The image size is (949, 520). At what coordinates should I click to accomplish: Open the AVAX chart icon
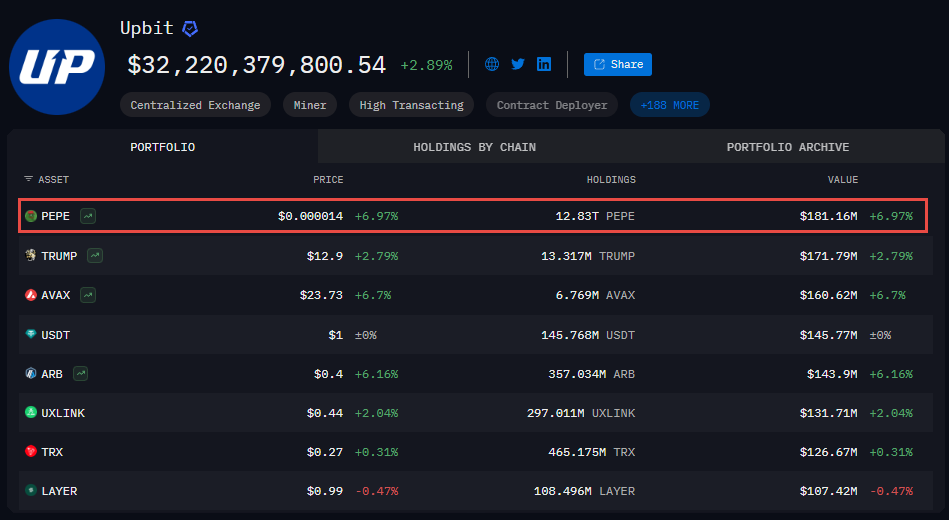(88, 295)
